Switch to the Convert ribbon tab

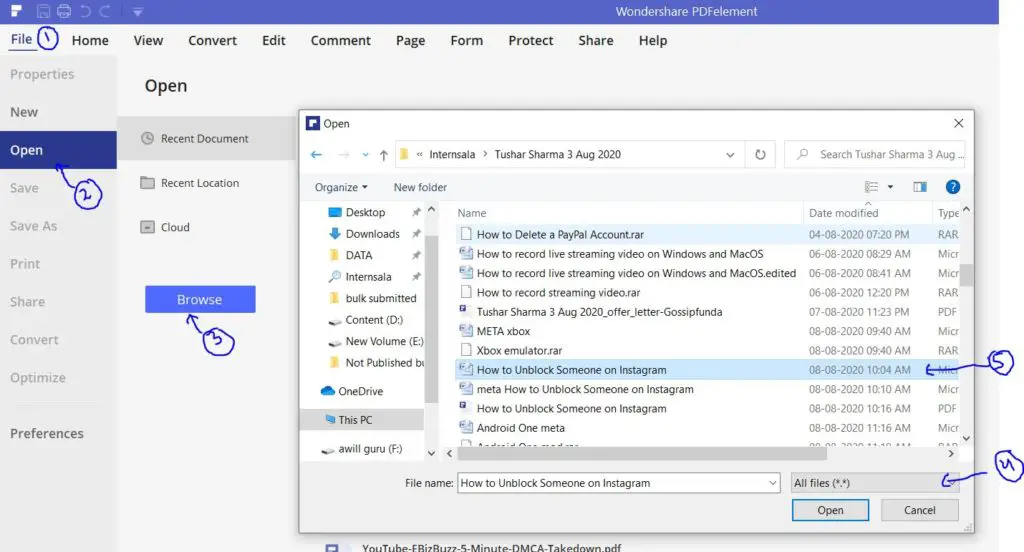pyautogui.click(x=212, y=41)
